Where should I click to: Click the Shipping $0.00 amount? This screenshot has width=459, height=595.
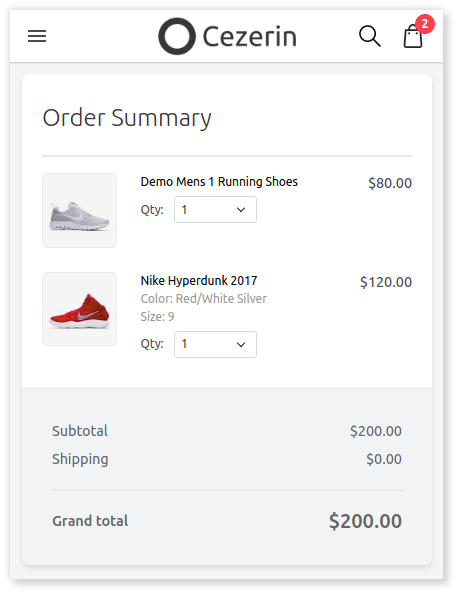point(384,459)
